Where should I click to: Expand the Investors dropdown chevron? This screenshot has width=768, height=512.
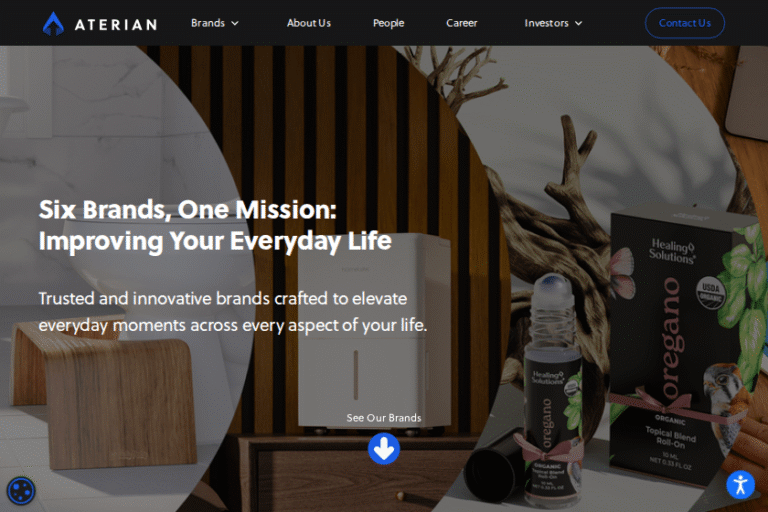click(578, 24)
